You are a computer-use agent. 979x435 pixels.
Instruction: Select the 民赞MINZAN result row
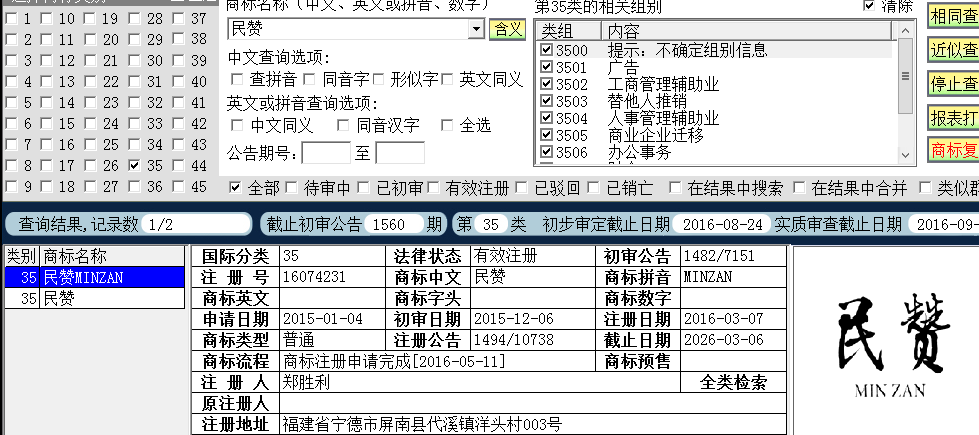pyautogui.click(x=94, y=278)
